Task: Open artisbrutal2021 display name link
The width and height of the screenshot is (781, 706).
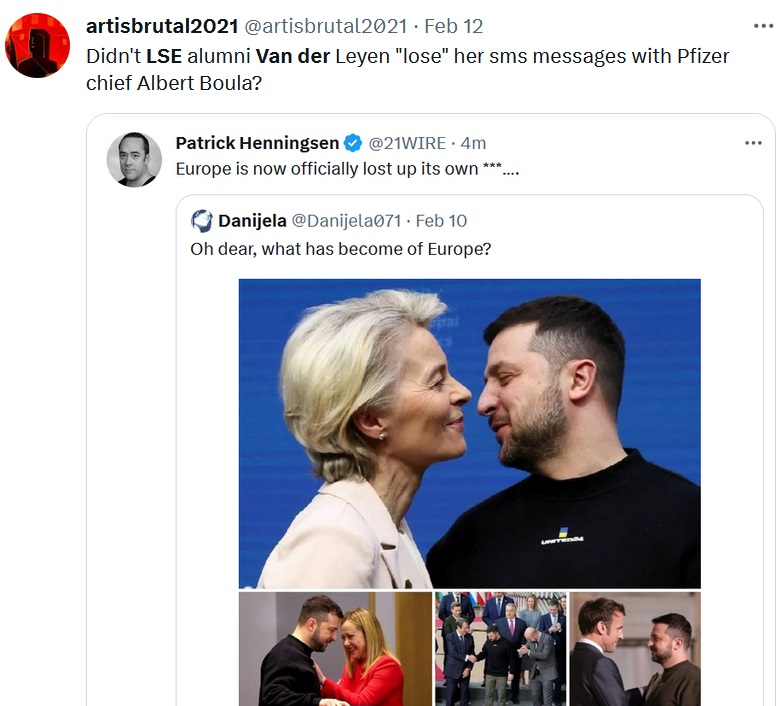Action: coord(161,26)
